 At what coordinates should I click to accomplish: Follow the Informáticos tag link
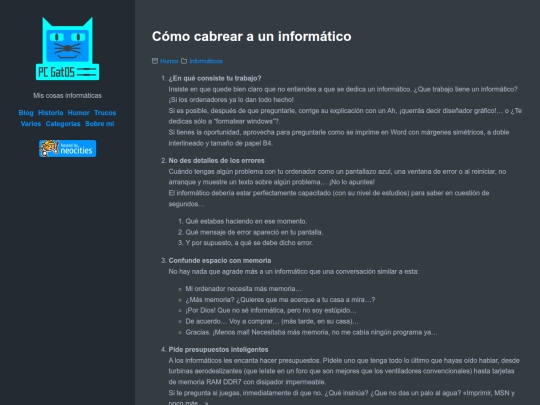[x=206, y=61]
